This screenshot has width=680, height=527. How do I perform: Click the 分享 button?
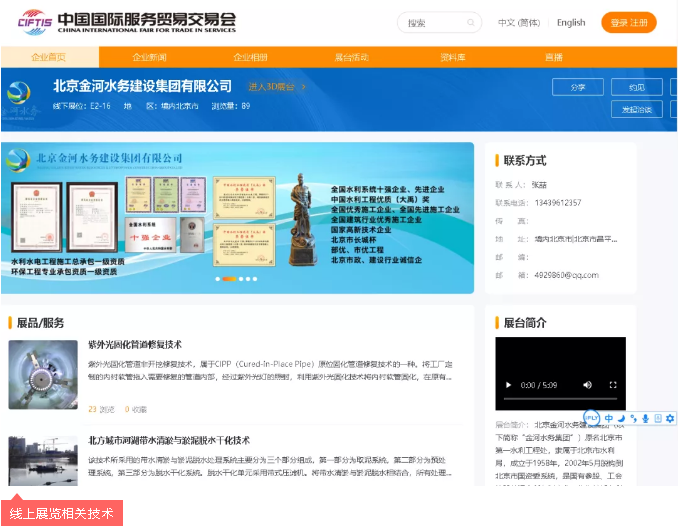tap(578, 87)
